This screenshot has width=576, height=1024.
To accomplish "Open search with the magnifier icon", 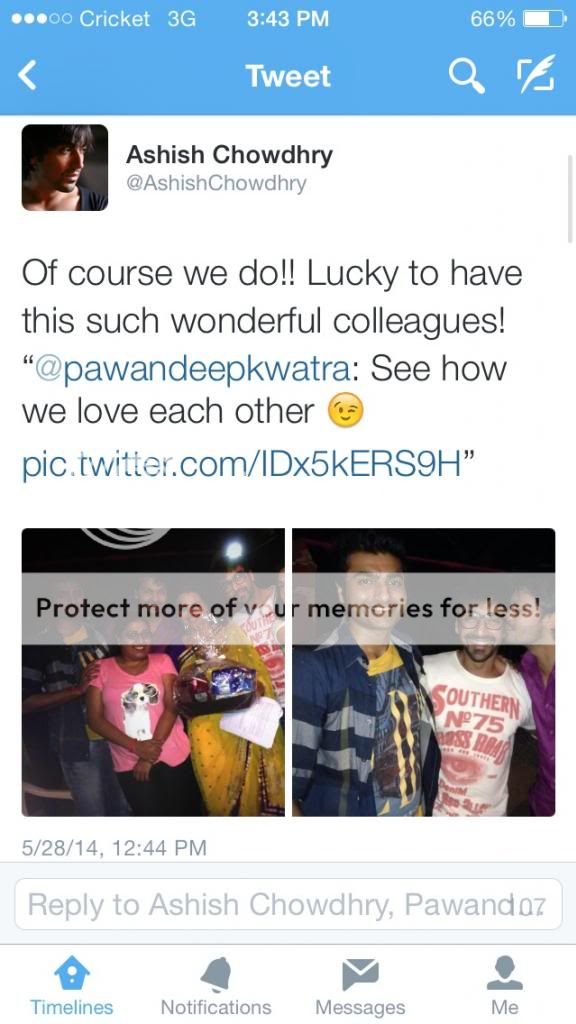I will coord(466,76).
